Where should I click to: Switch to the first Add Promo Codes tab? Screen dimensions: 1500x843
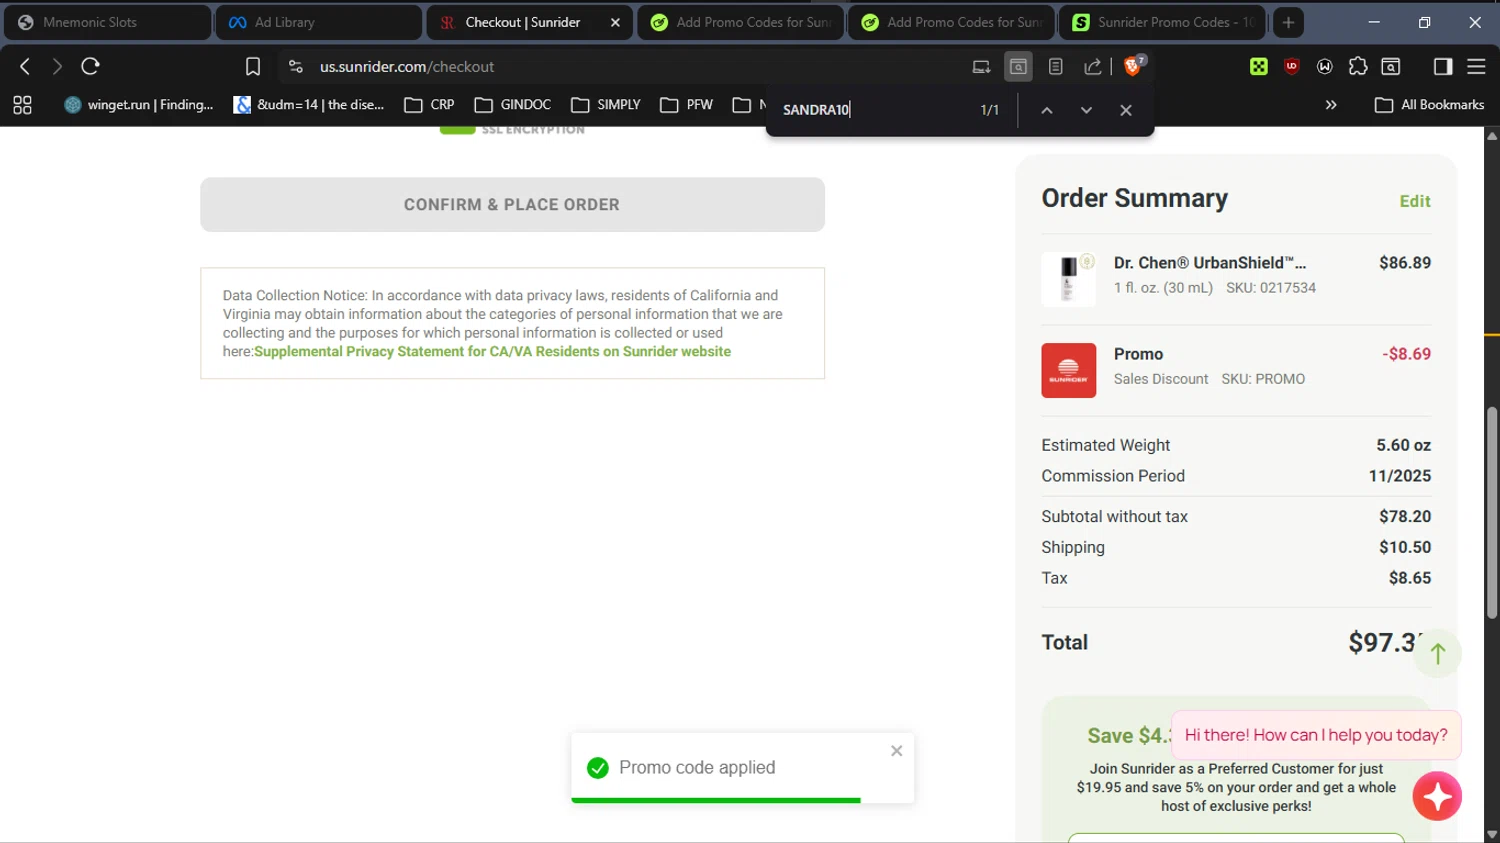741,22
